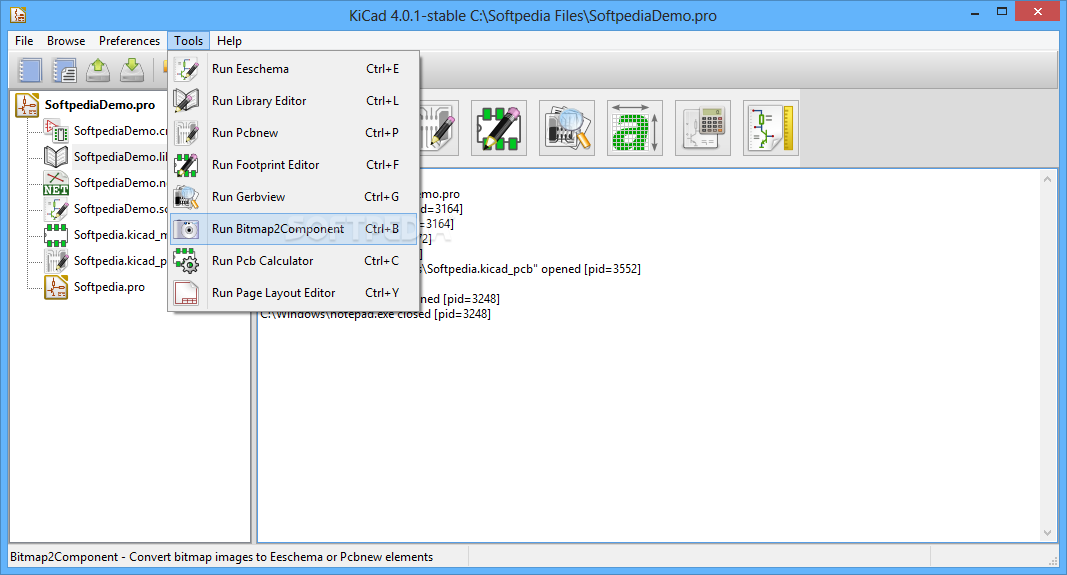Click the green up-arrow archive toolbar icon

tap(99, 70)
